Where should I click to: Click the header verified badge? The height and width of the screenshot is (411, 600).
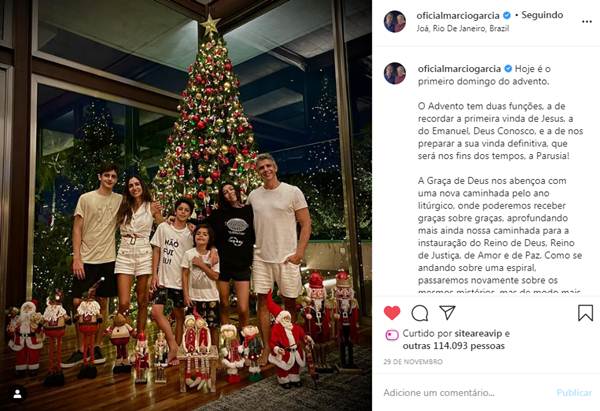point(506,15)
